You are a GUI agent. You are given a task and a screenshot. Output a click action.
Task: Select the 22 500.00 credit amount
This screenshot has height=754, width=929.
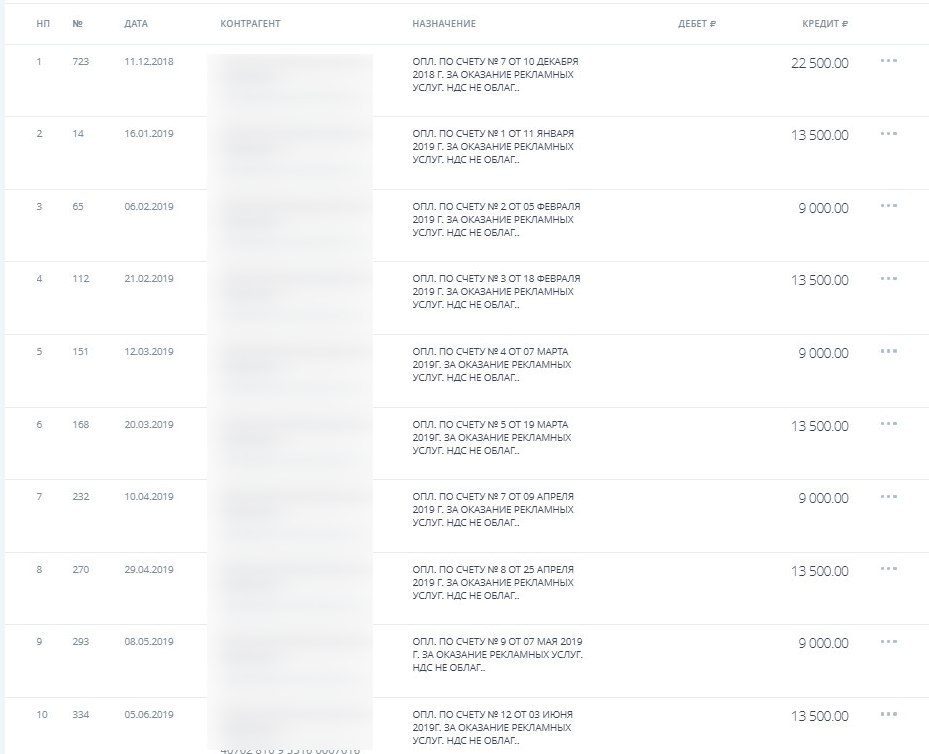(819, 63)
